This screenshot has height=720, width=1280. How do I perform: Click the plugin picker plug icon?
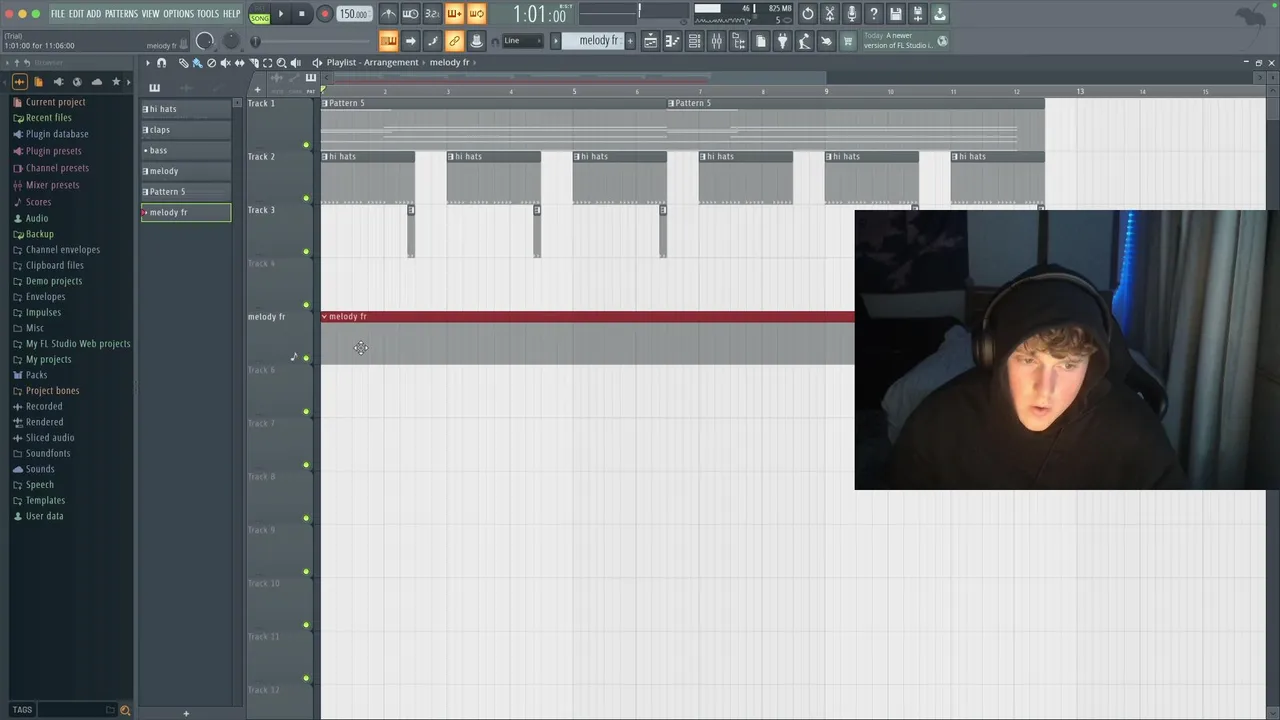(782, 41)
